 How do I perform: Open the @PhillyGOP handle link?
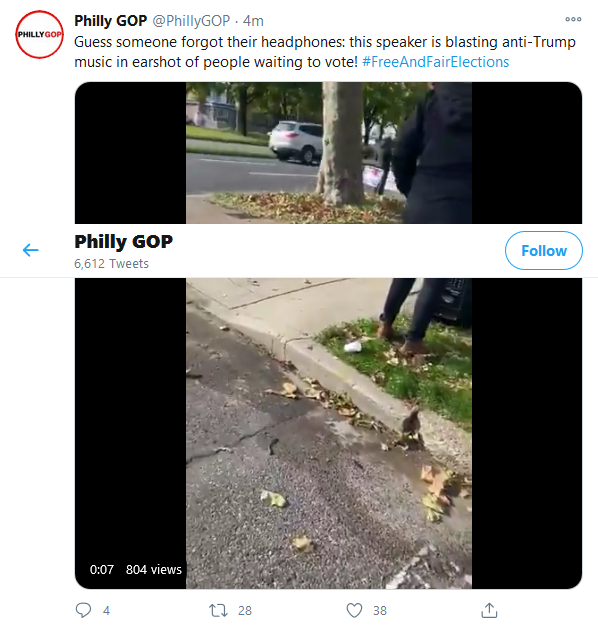click(x=191, y=20)
